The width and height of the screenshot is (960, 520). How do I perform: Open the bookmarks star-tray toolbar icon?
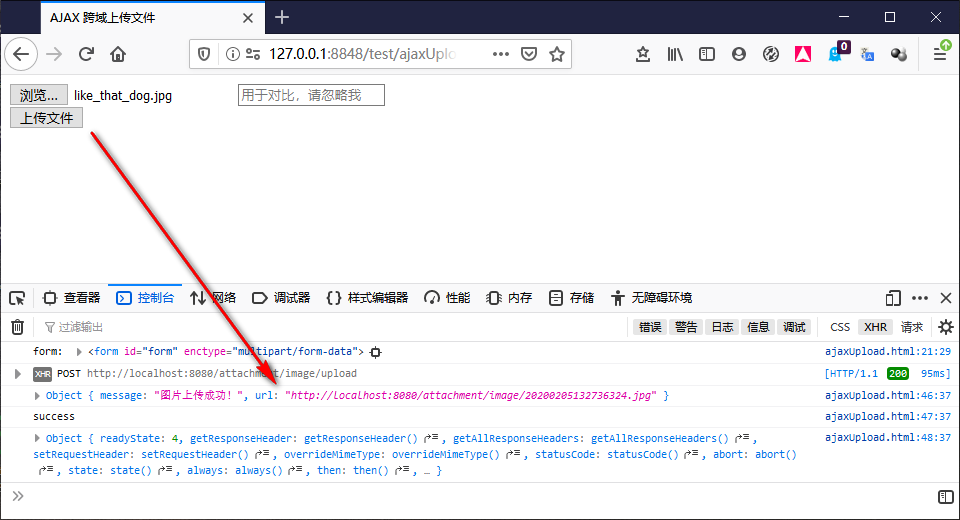click(642, 55)
